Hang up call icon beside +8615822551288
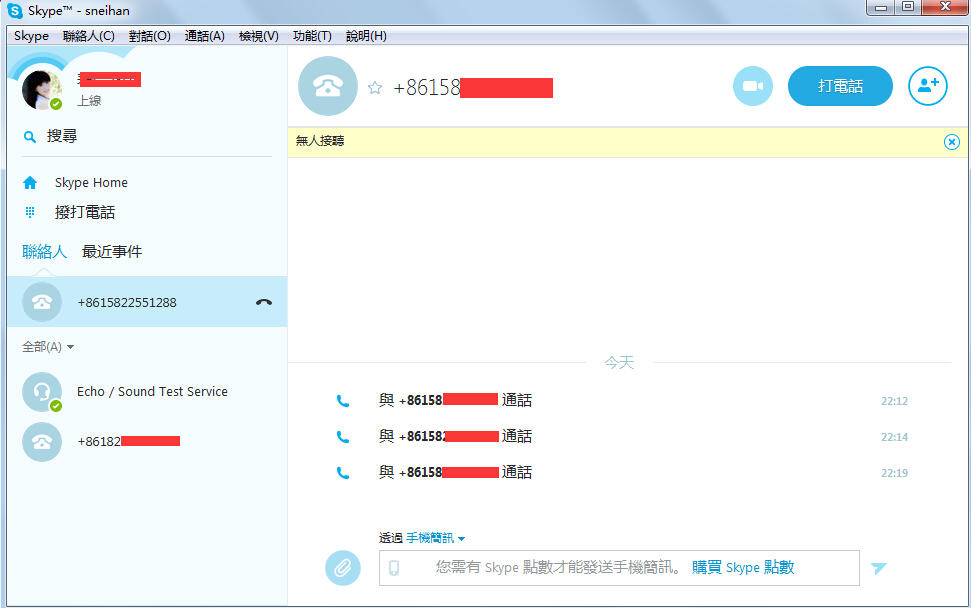Viewport: 971px width, 608px height. [x=264, y=302]
